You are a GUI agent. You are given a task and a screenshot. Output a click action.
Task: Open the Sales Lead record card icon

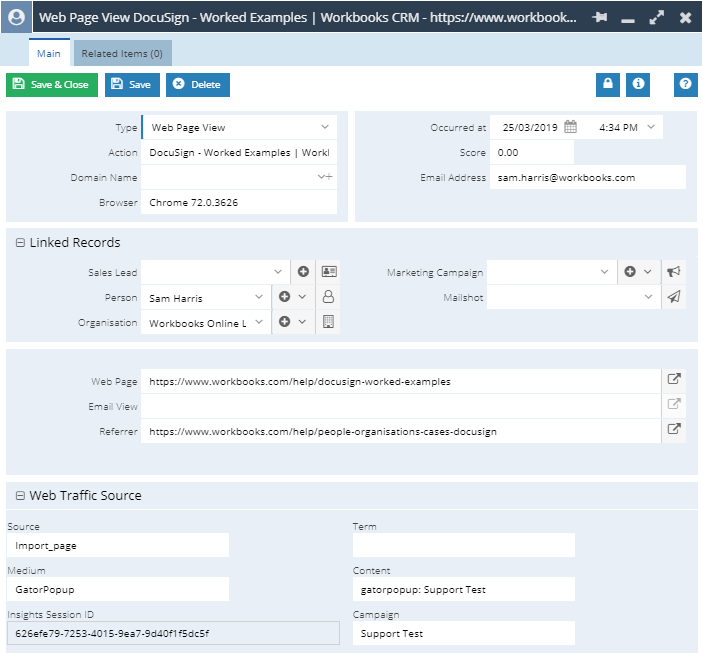coord(329,272)
